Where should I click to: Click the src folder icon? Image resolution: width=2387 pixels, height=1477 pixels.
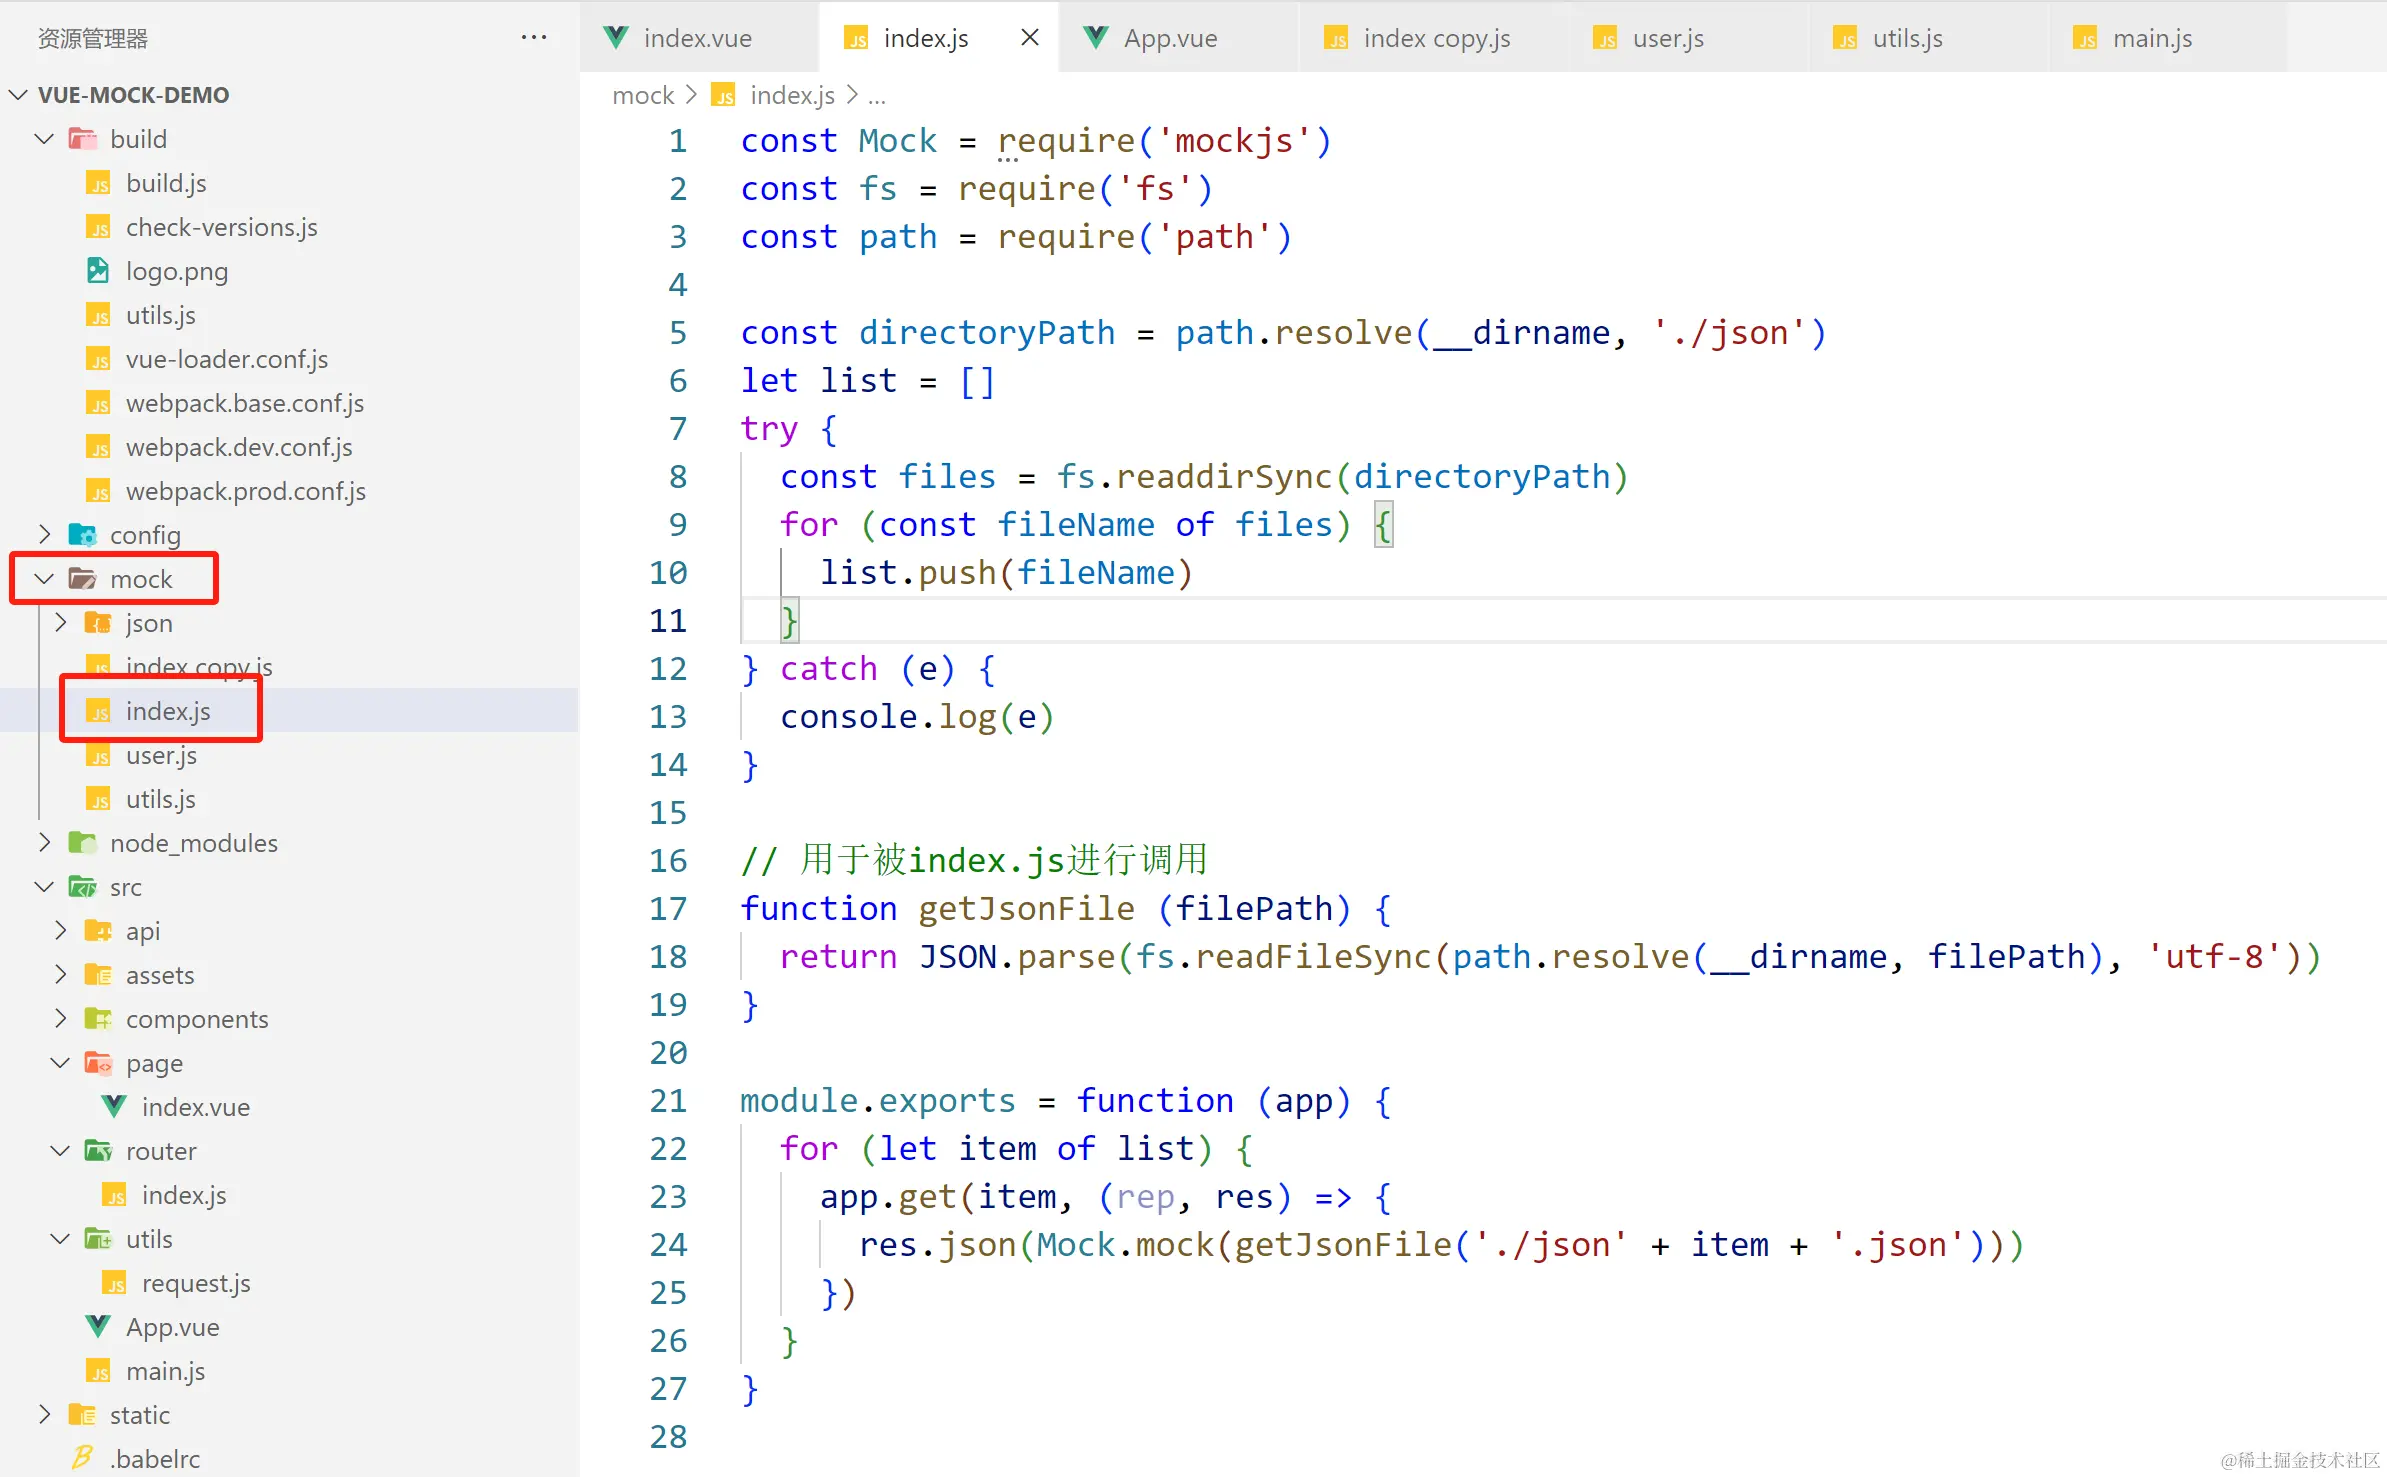click(82, 887)
